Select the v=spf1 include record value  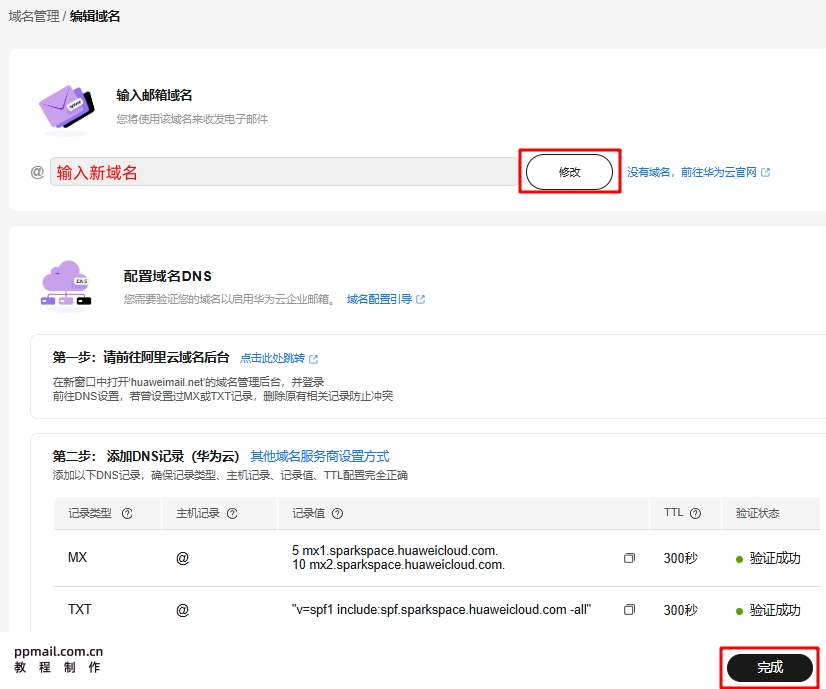point(441,609)
